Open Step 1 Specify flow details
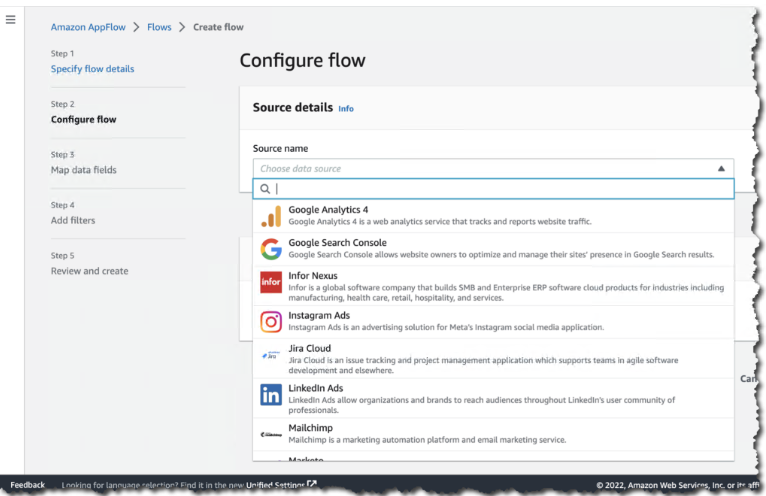The image size is (766, 496). pos(92,69)
